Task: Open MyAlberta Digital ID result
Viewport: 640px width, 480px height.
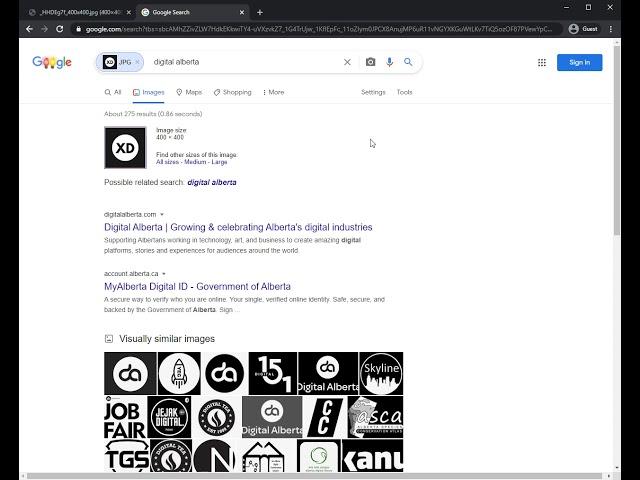Action: coord(197,287)
